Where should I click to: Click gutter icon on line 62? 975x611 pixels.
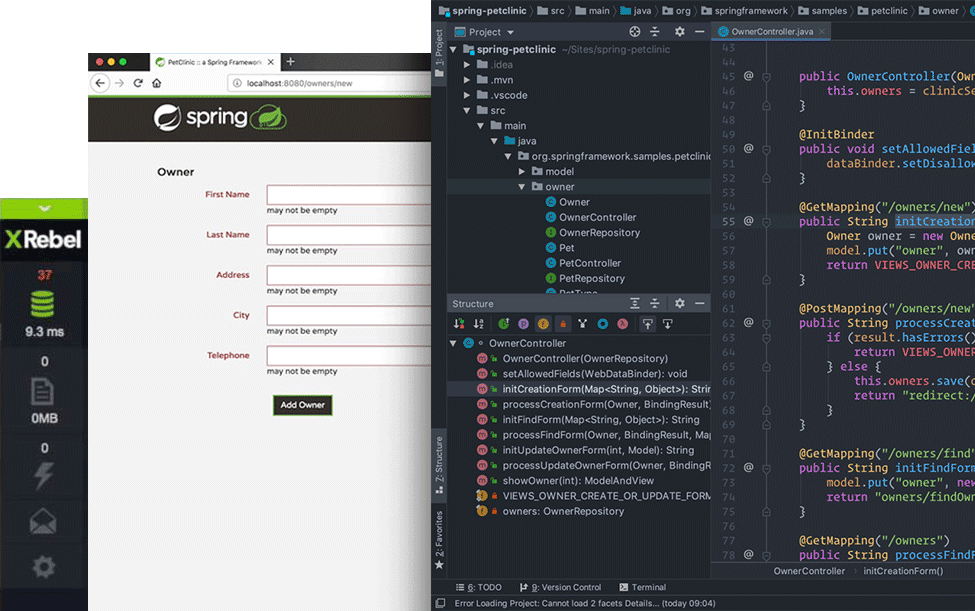tap(749, 322)
